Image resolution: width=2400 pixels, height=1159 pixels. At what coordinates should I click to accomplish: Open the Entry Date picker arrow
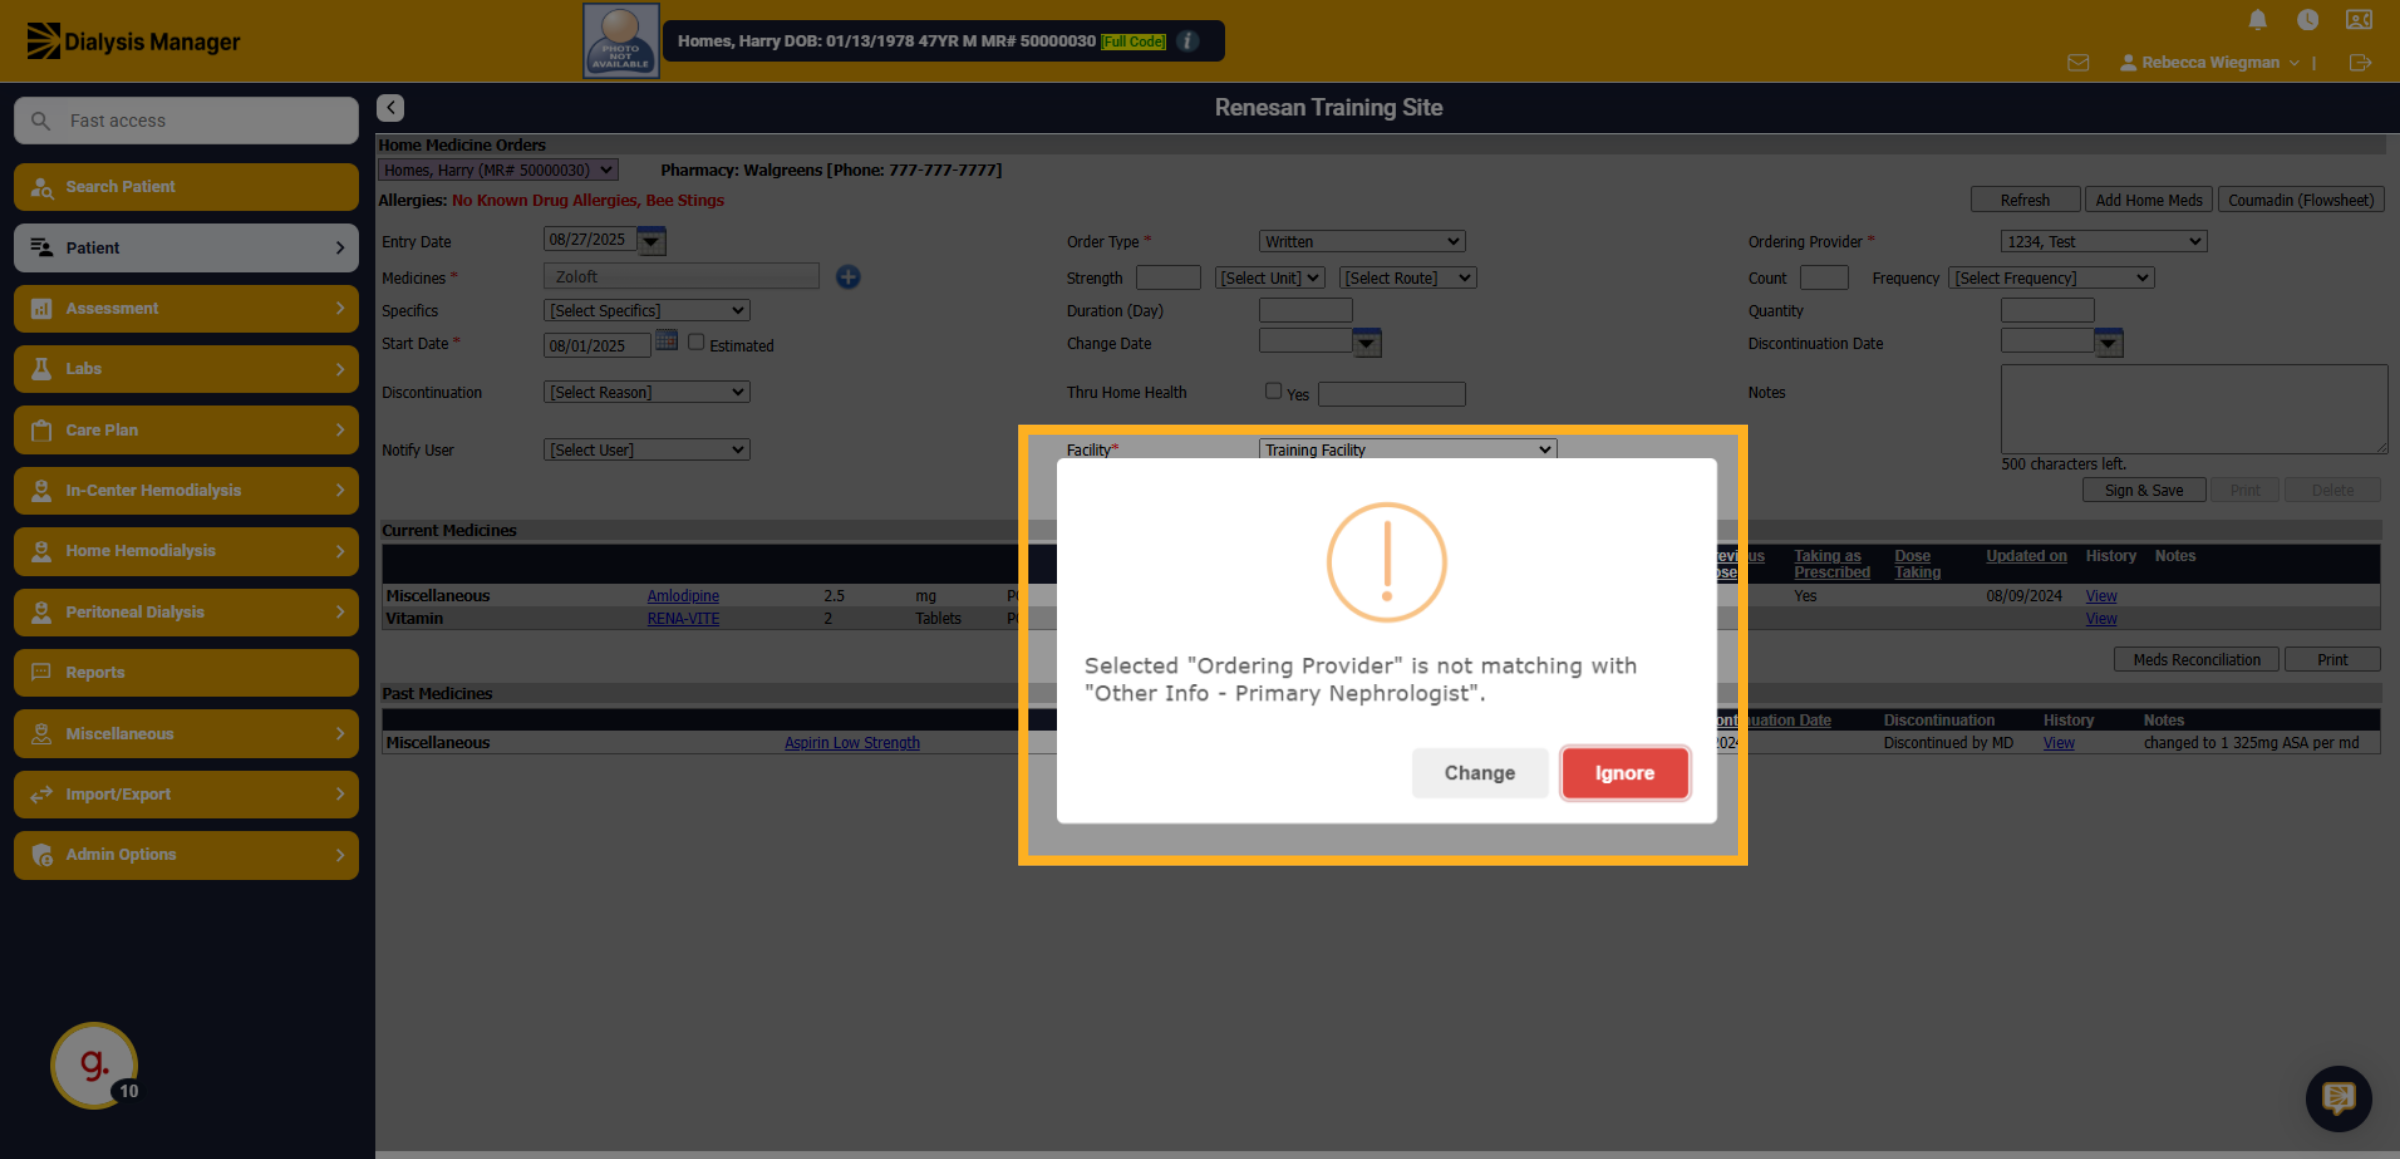point(651,241)
